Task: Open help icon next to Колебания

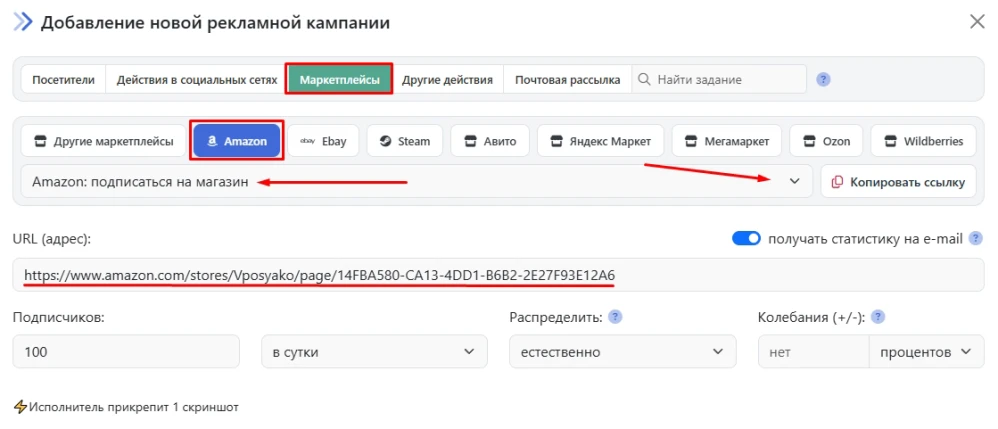Action: (x=878, y=317)
